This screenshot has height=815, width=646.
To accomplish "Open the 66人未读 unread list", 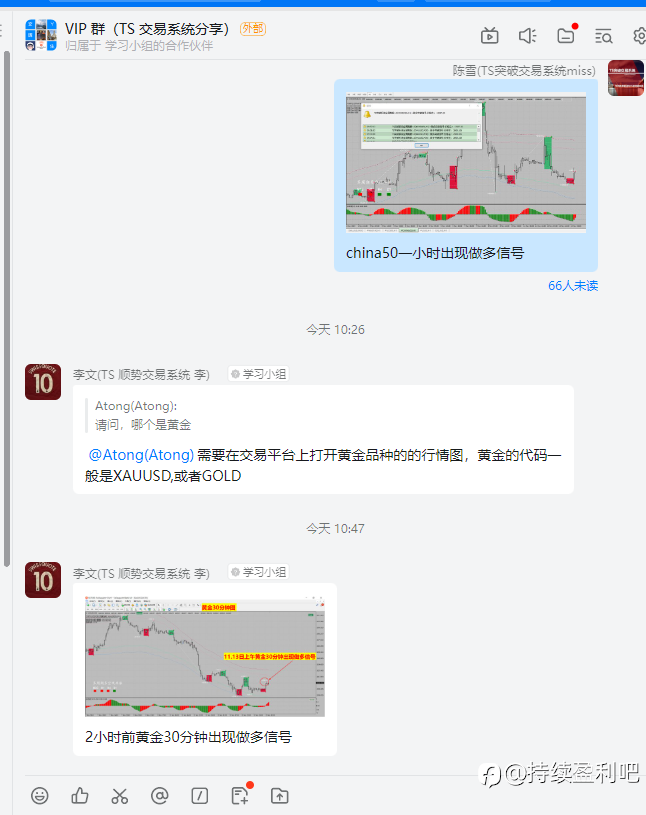I will [x=573, y=285].
